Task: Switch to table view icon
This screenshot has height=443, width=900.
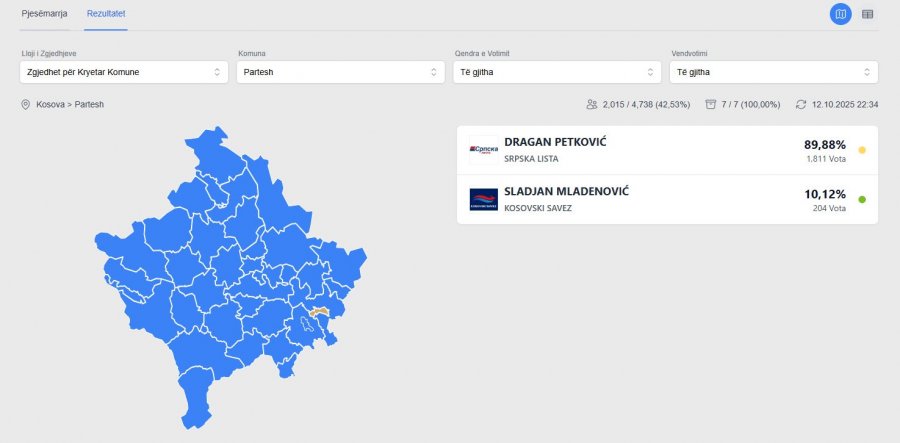Action: pos(867,14)
